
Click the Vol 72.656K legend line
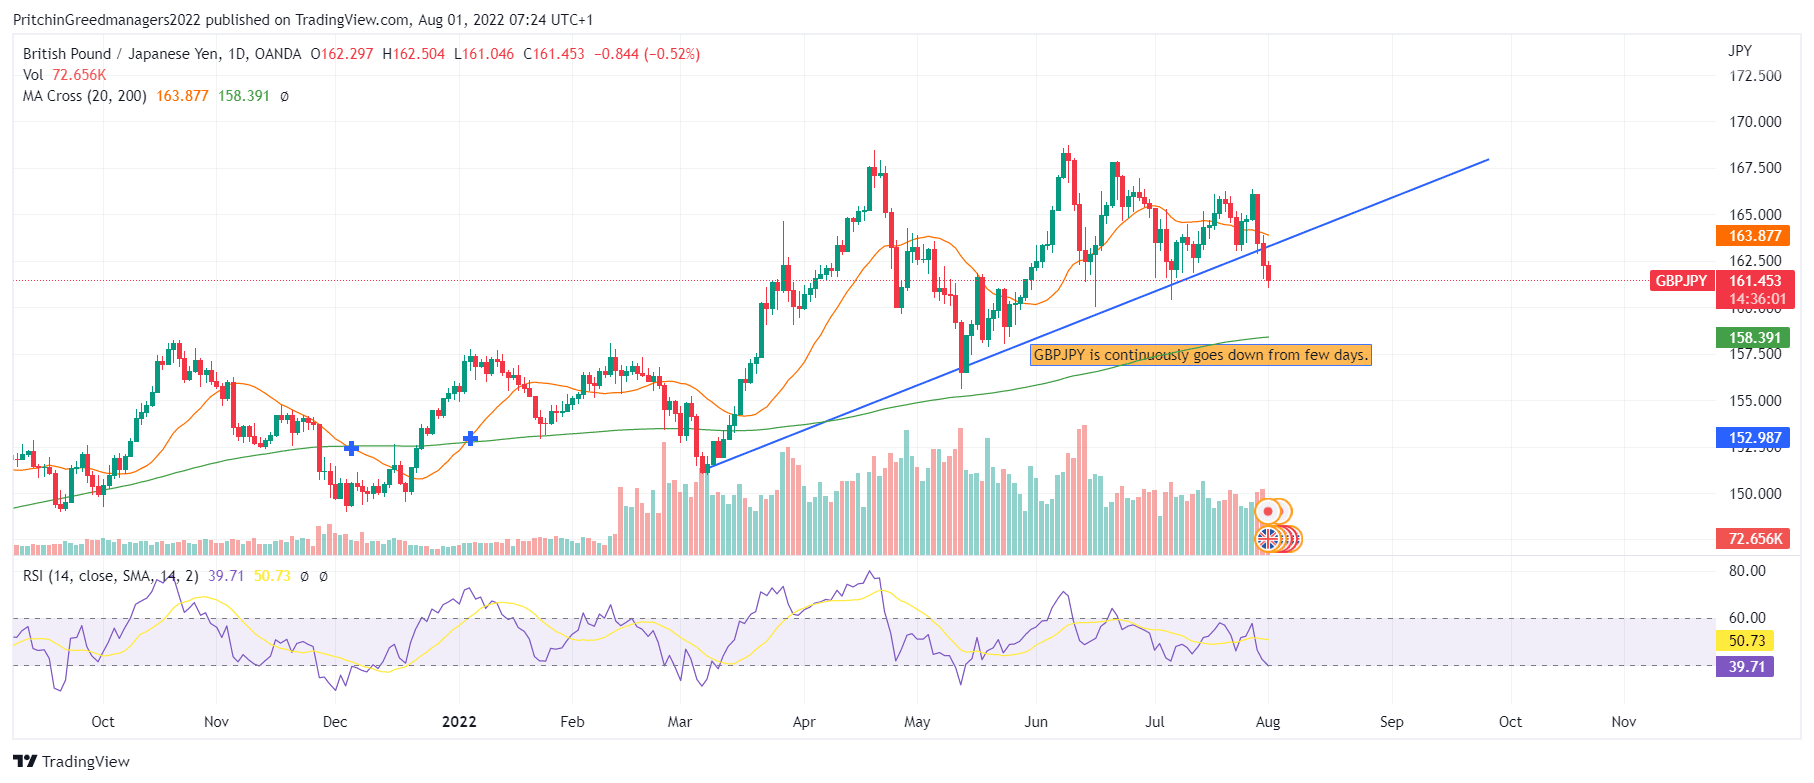click(64, 75)
